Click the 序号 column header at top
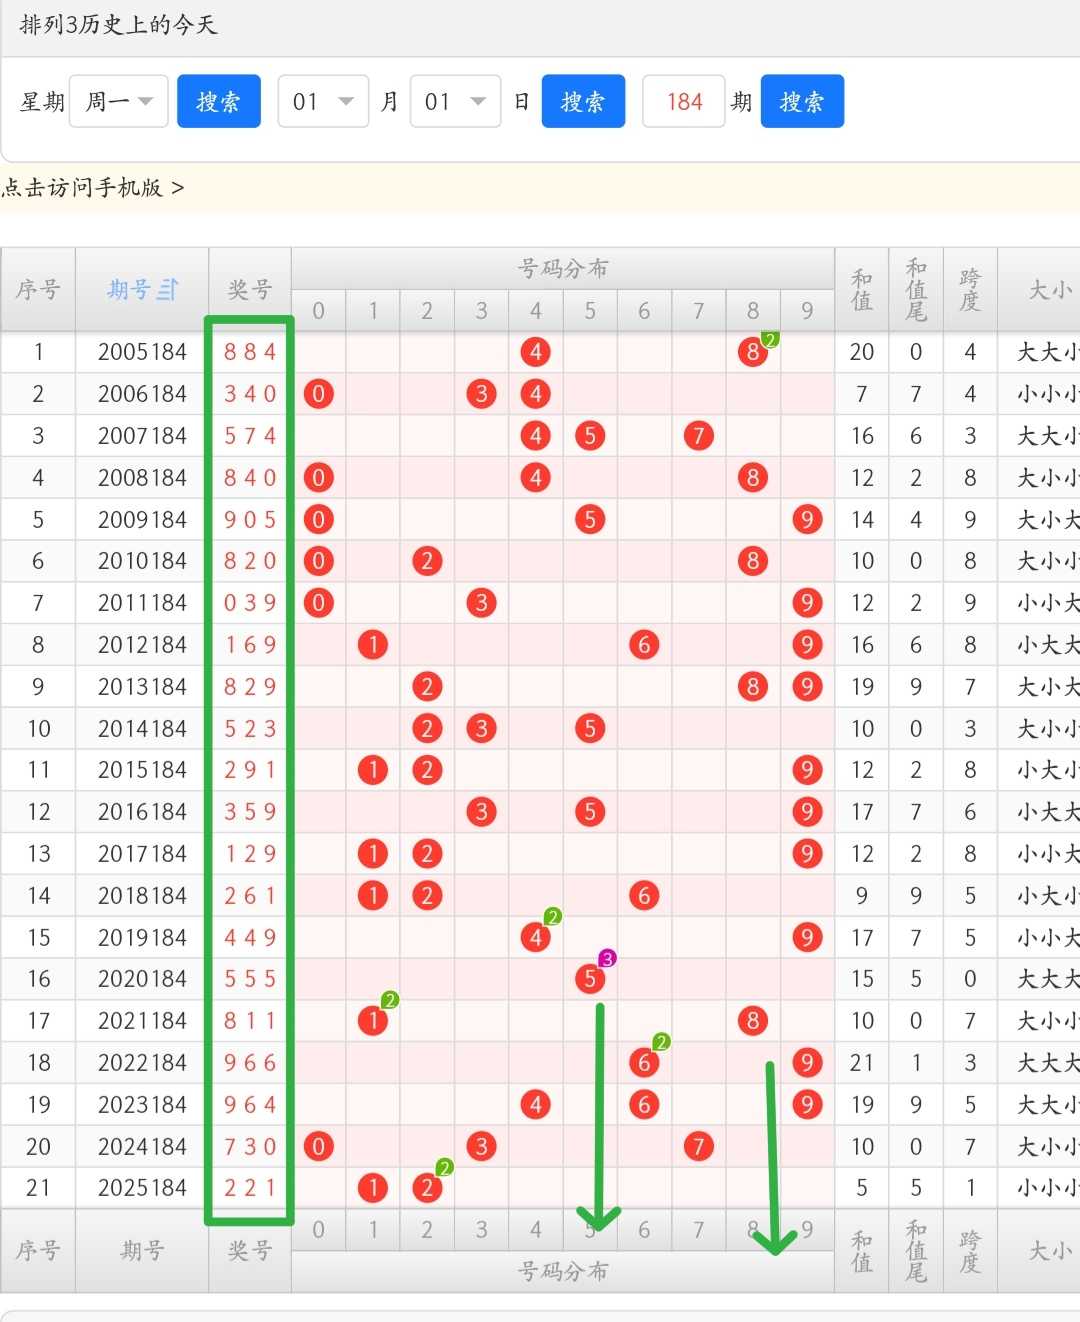The height and width of the screenshot is (1322, 1080). tap(38, 290)
